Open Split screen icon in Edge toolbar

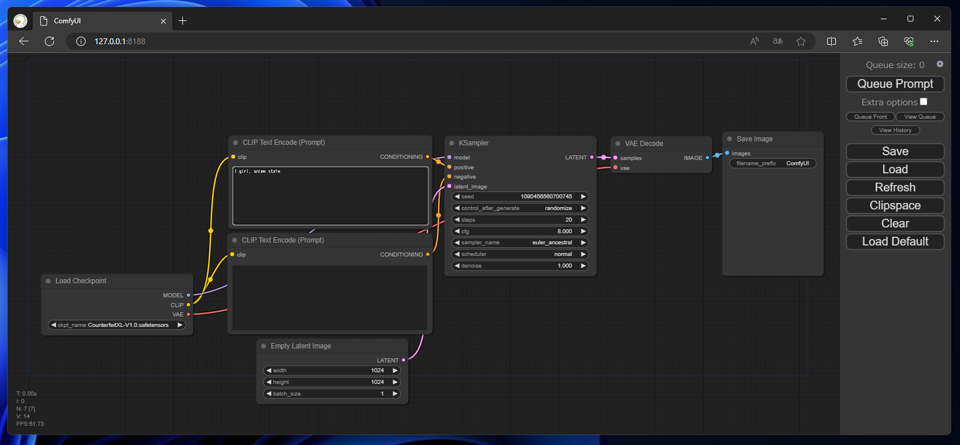tap(831, 41)
